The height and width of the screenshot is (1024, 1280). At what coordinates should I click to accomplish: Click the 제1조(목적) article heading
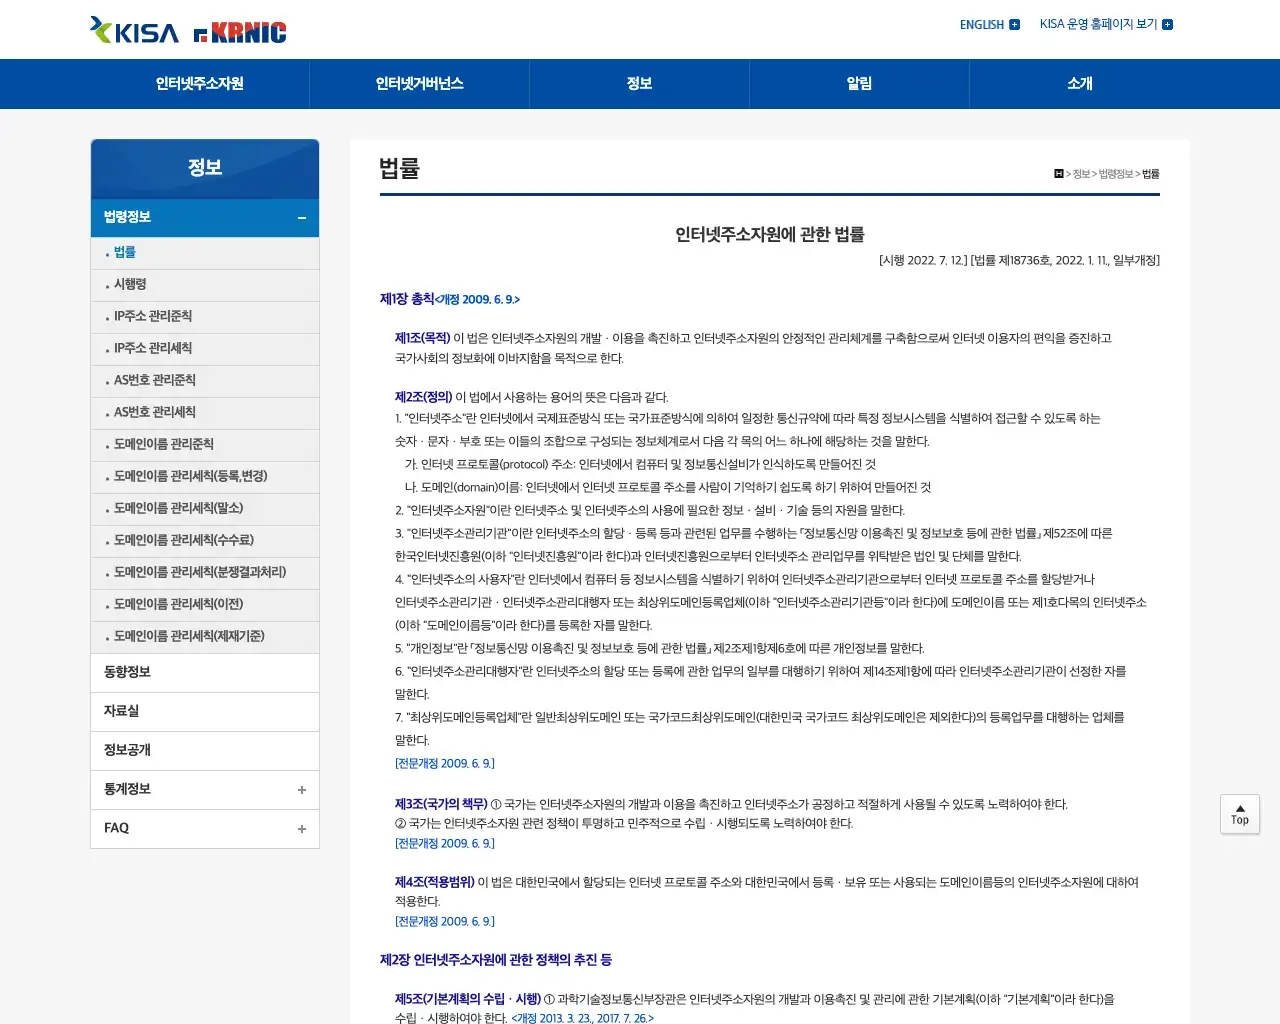[422, 338]
